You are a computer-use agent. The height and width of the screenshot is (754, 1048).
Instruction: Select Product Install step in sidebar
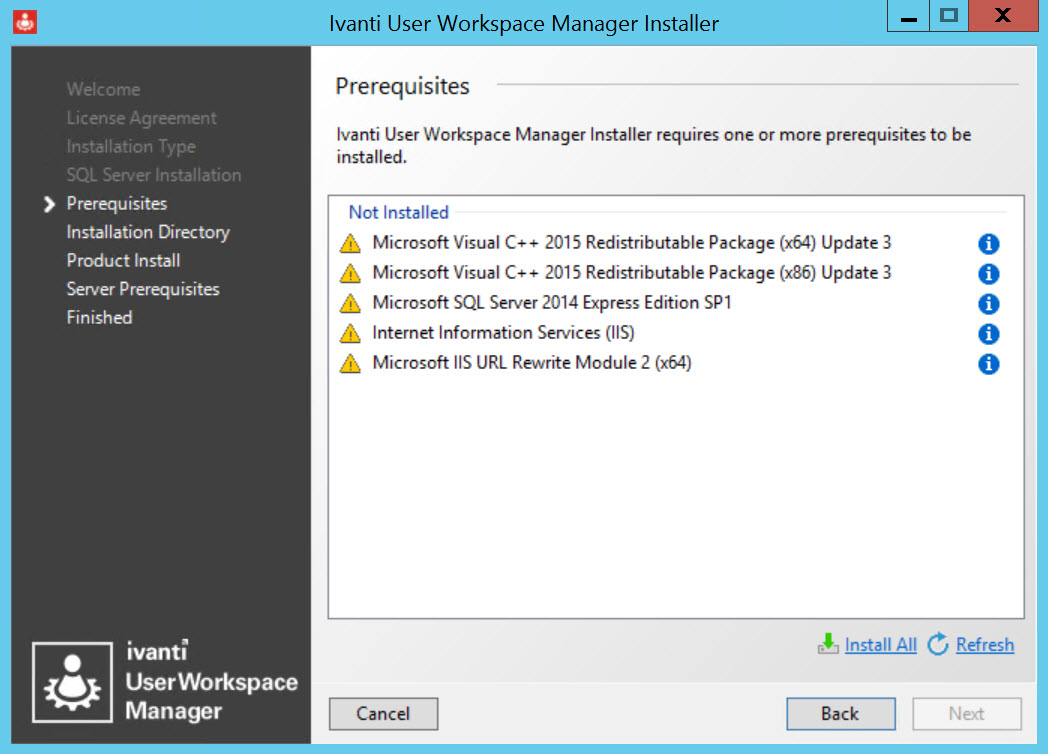[x=123, y=260]
